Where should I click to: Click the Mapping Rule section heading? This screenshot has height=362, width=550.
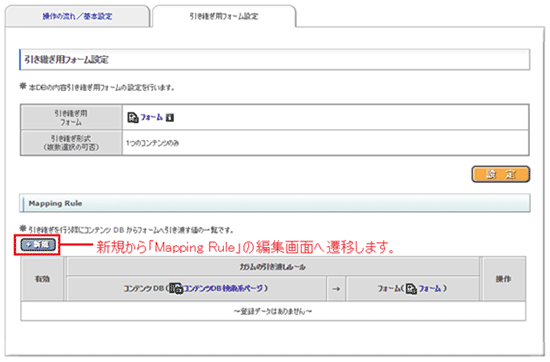pyautogui.click(x=275, y=203)
